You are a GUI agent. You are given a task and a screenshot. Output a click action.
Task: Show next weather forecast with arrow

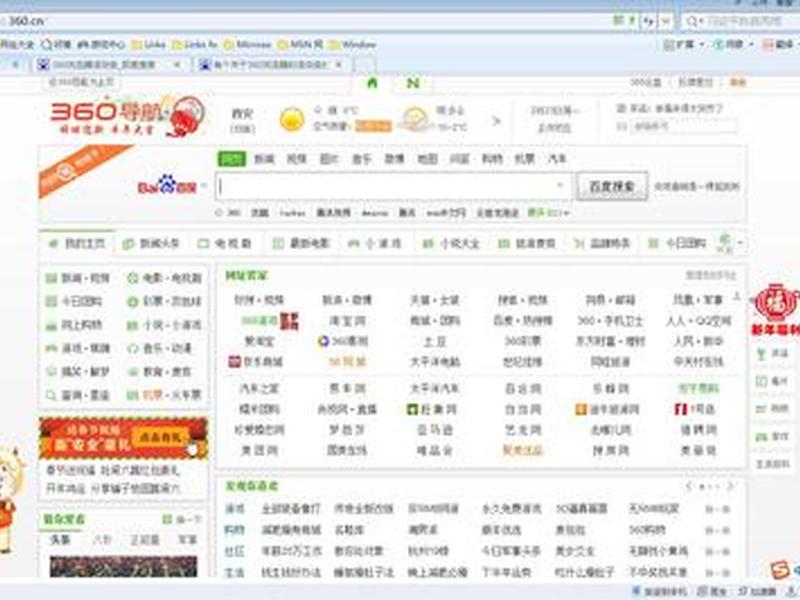click(496, 121)
